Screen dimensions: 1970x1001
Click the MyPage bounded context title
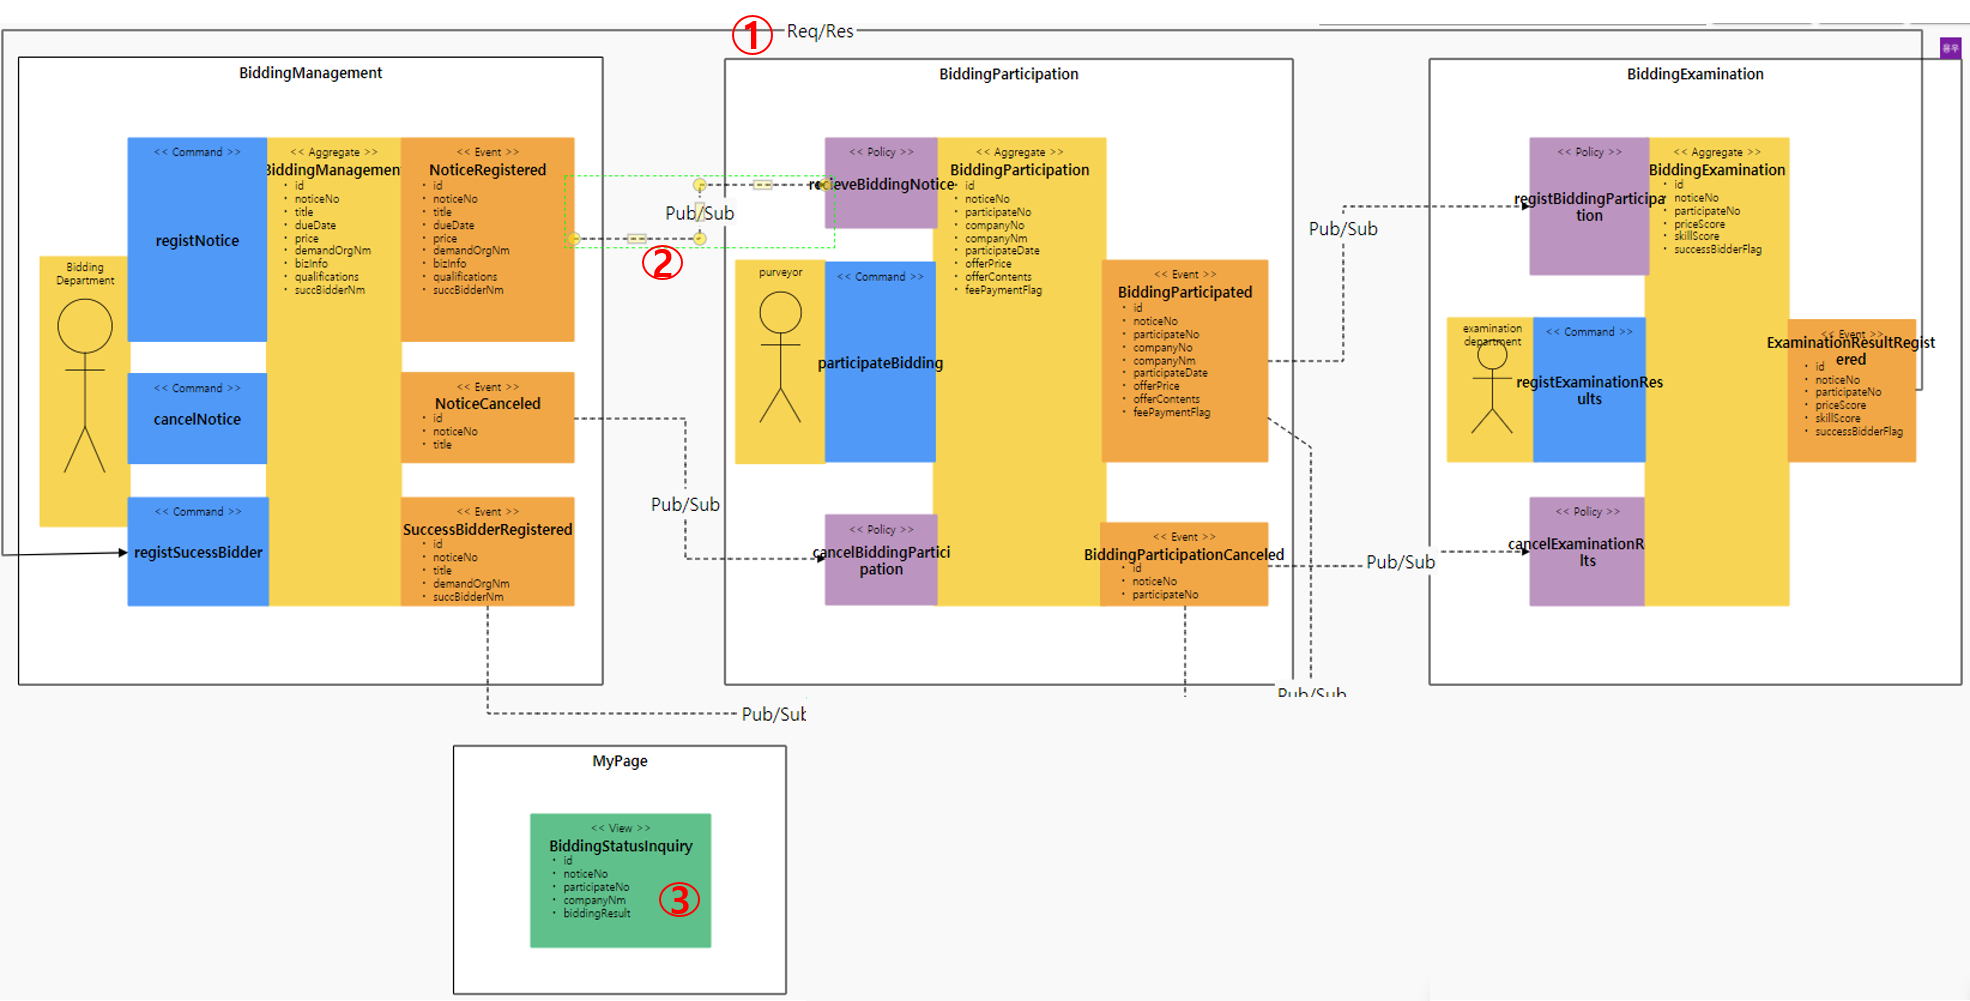620,761
